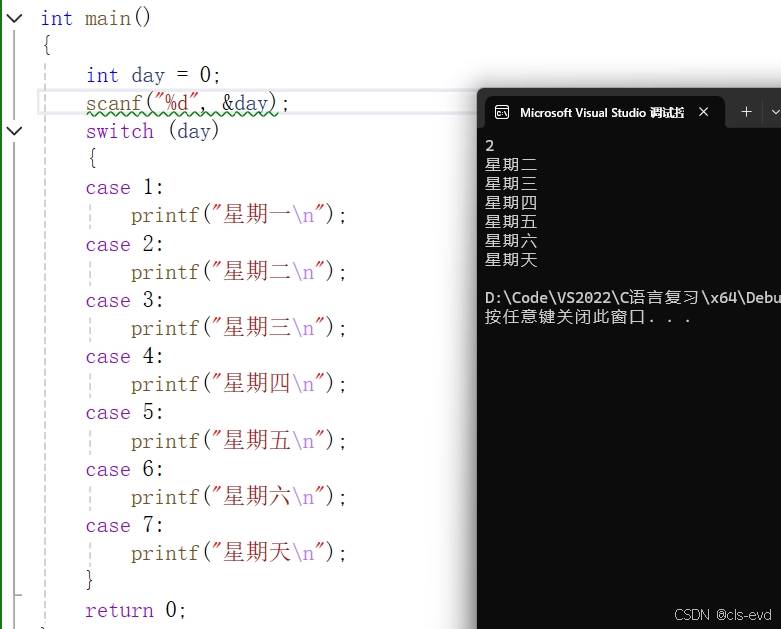The height and width of the screenshot is (629, 781).
Task: Click the printf 星期一 statement
Action: pos(238,215)
